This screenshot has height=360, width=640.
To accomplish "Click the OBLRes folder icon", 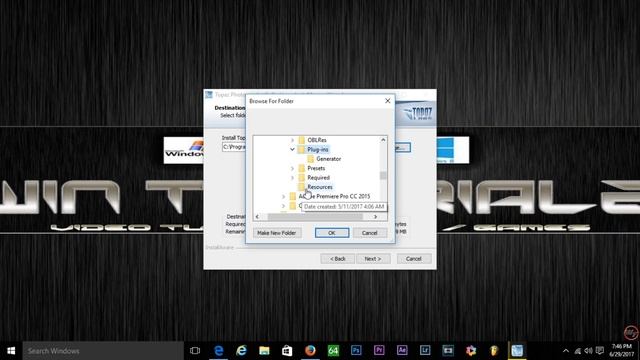I will coord(302,140).
